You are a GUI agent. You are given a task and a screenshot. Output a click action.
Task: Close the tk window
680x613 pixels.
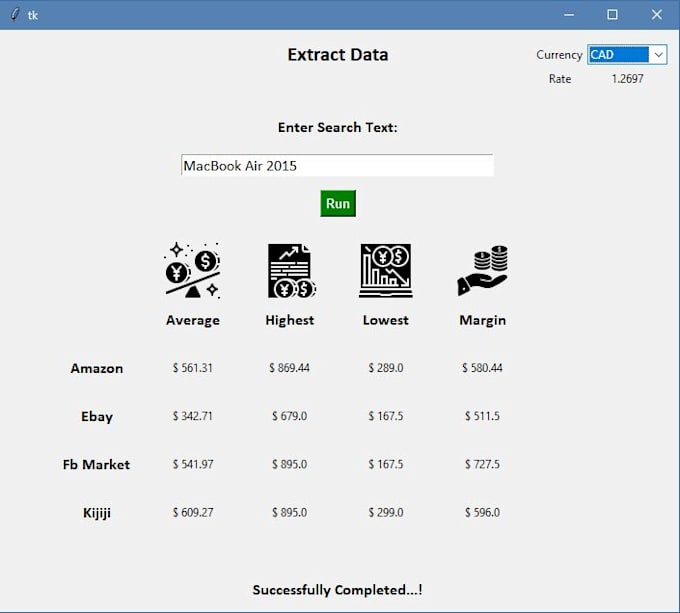[x=657, y=15]
